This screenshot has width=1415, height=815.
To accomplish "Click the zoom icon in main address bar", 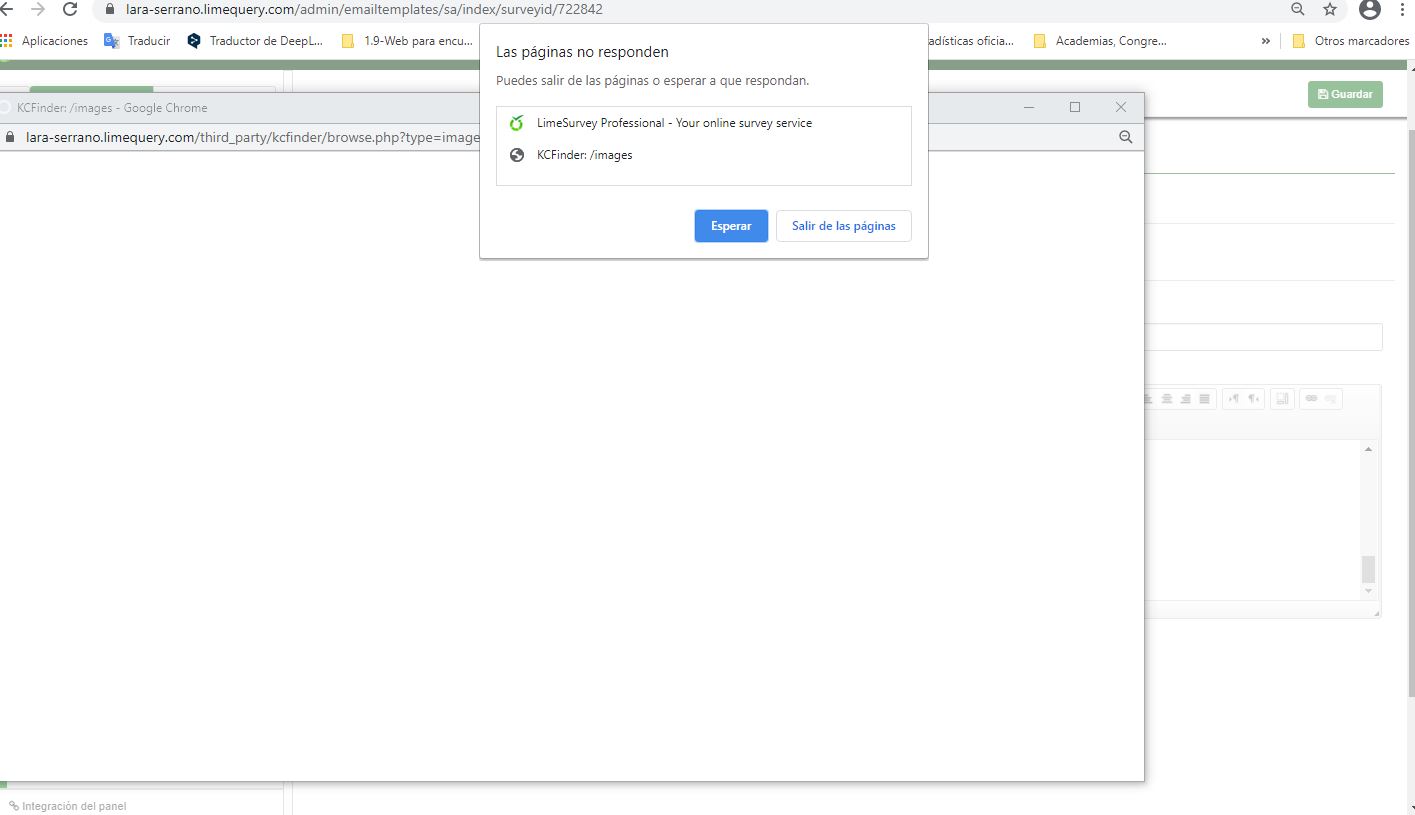I will pos(1297,9).
